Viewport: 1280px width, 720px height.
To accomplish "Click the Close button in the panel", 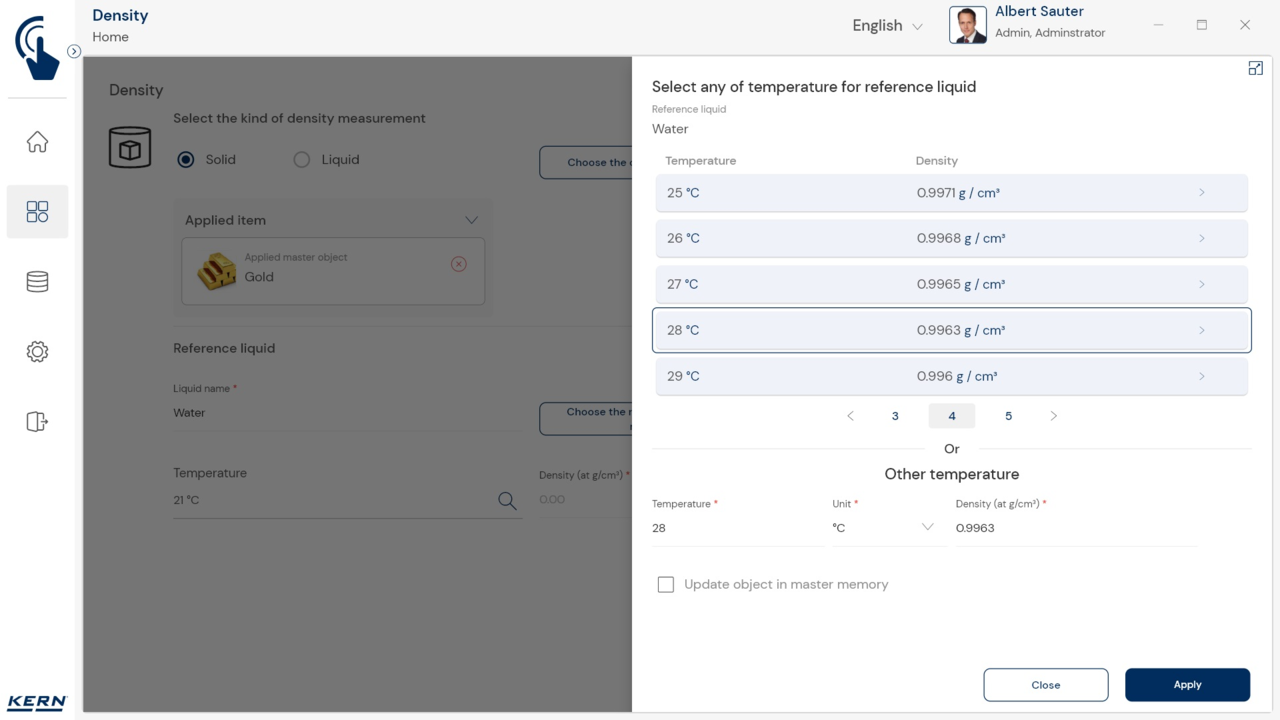I will (1045, 685).
